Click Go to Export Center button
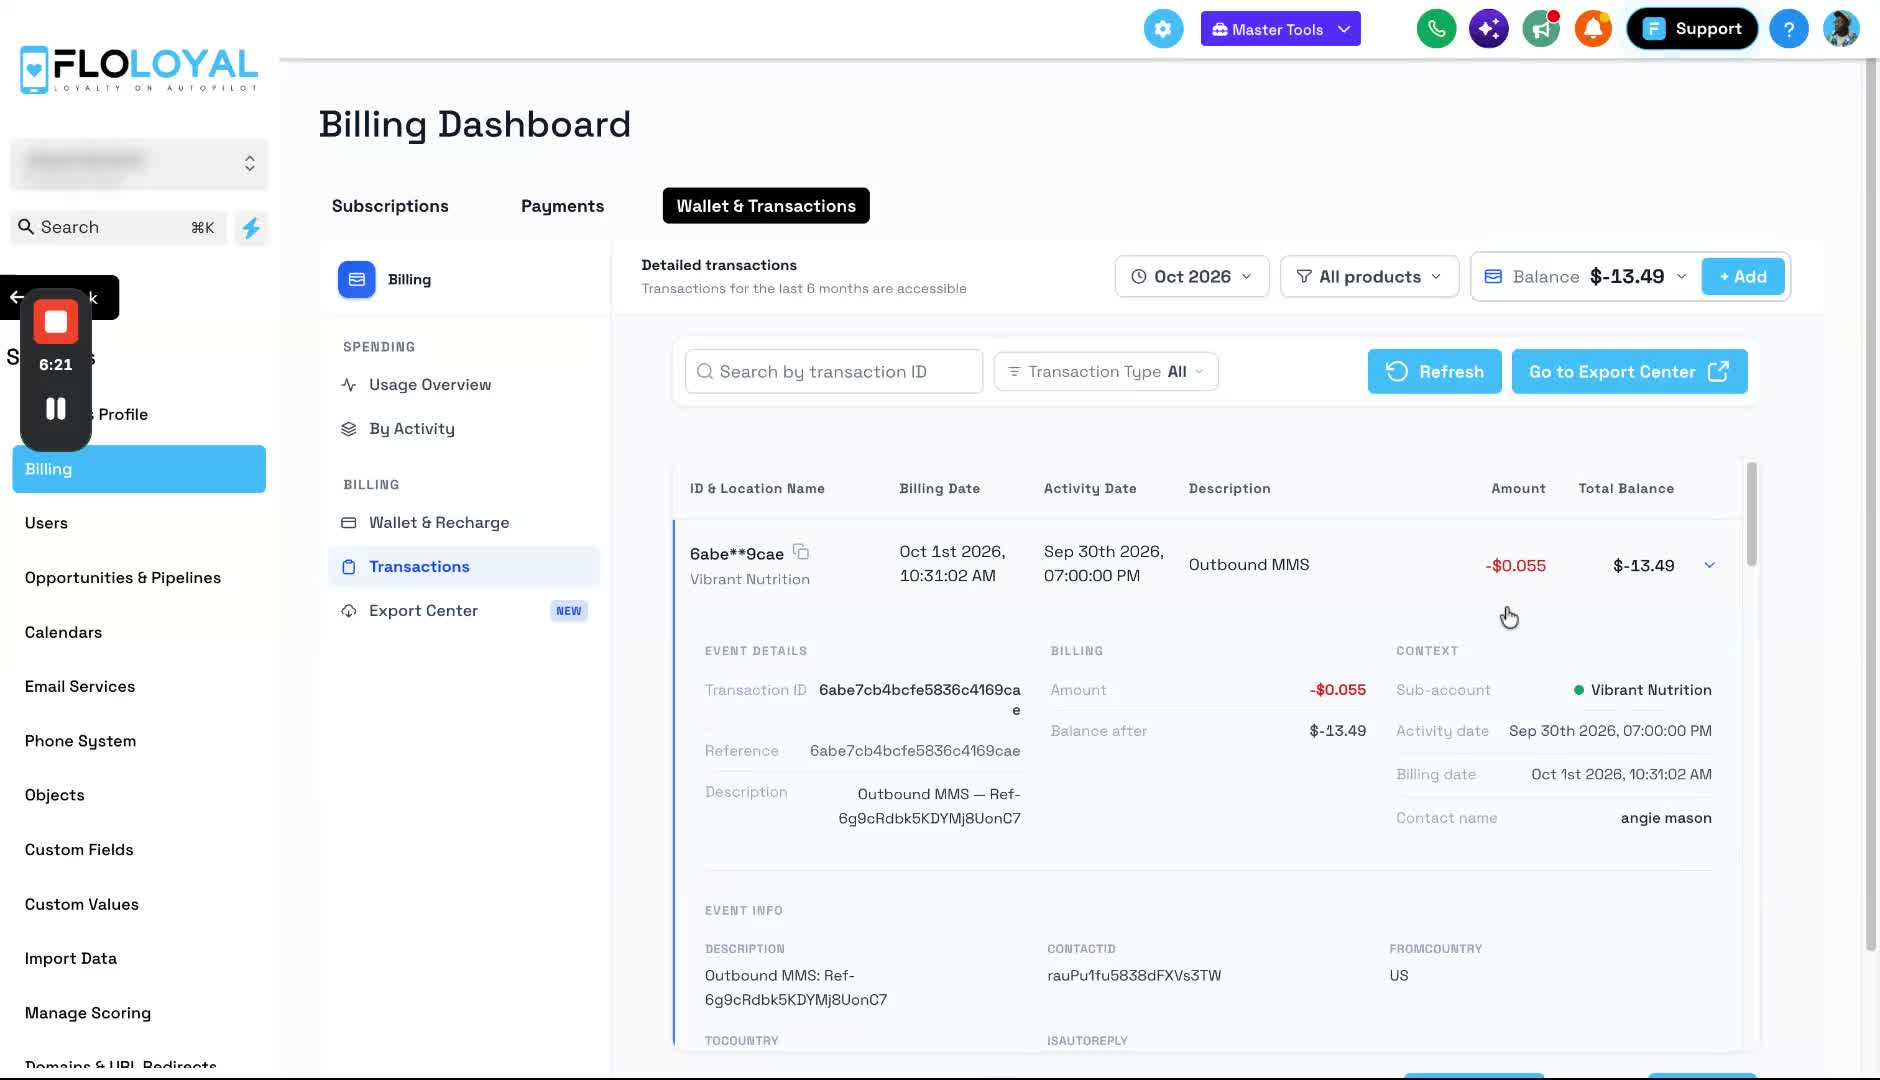Screen dimensions: 1880x1080 coord(1629,372)
